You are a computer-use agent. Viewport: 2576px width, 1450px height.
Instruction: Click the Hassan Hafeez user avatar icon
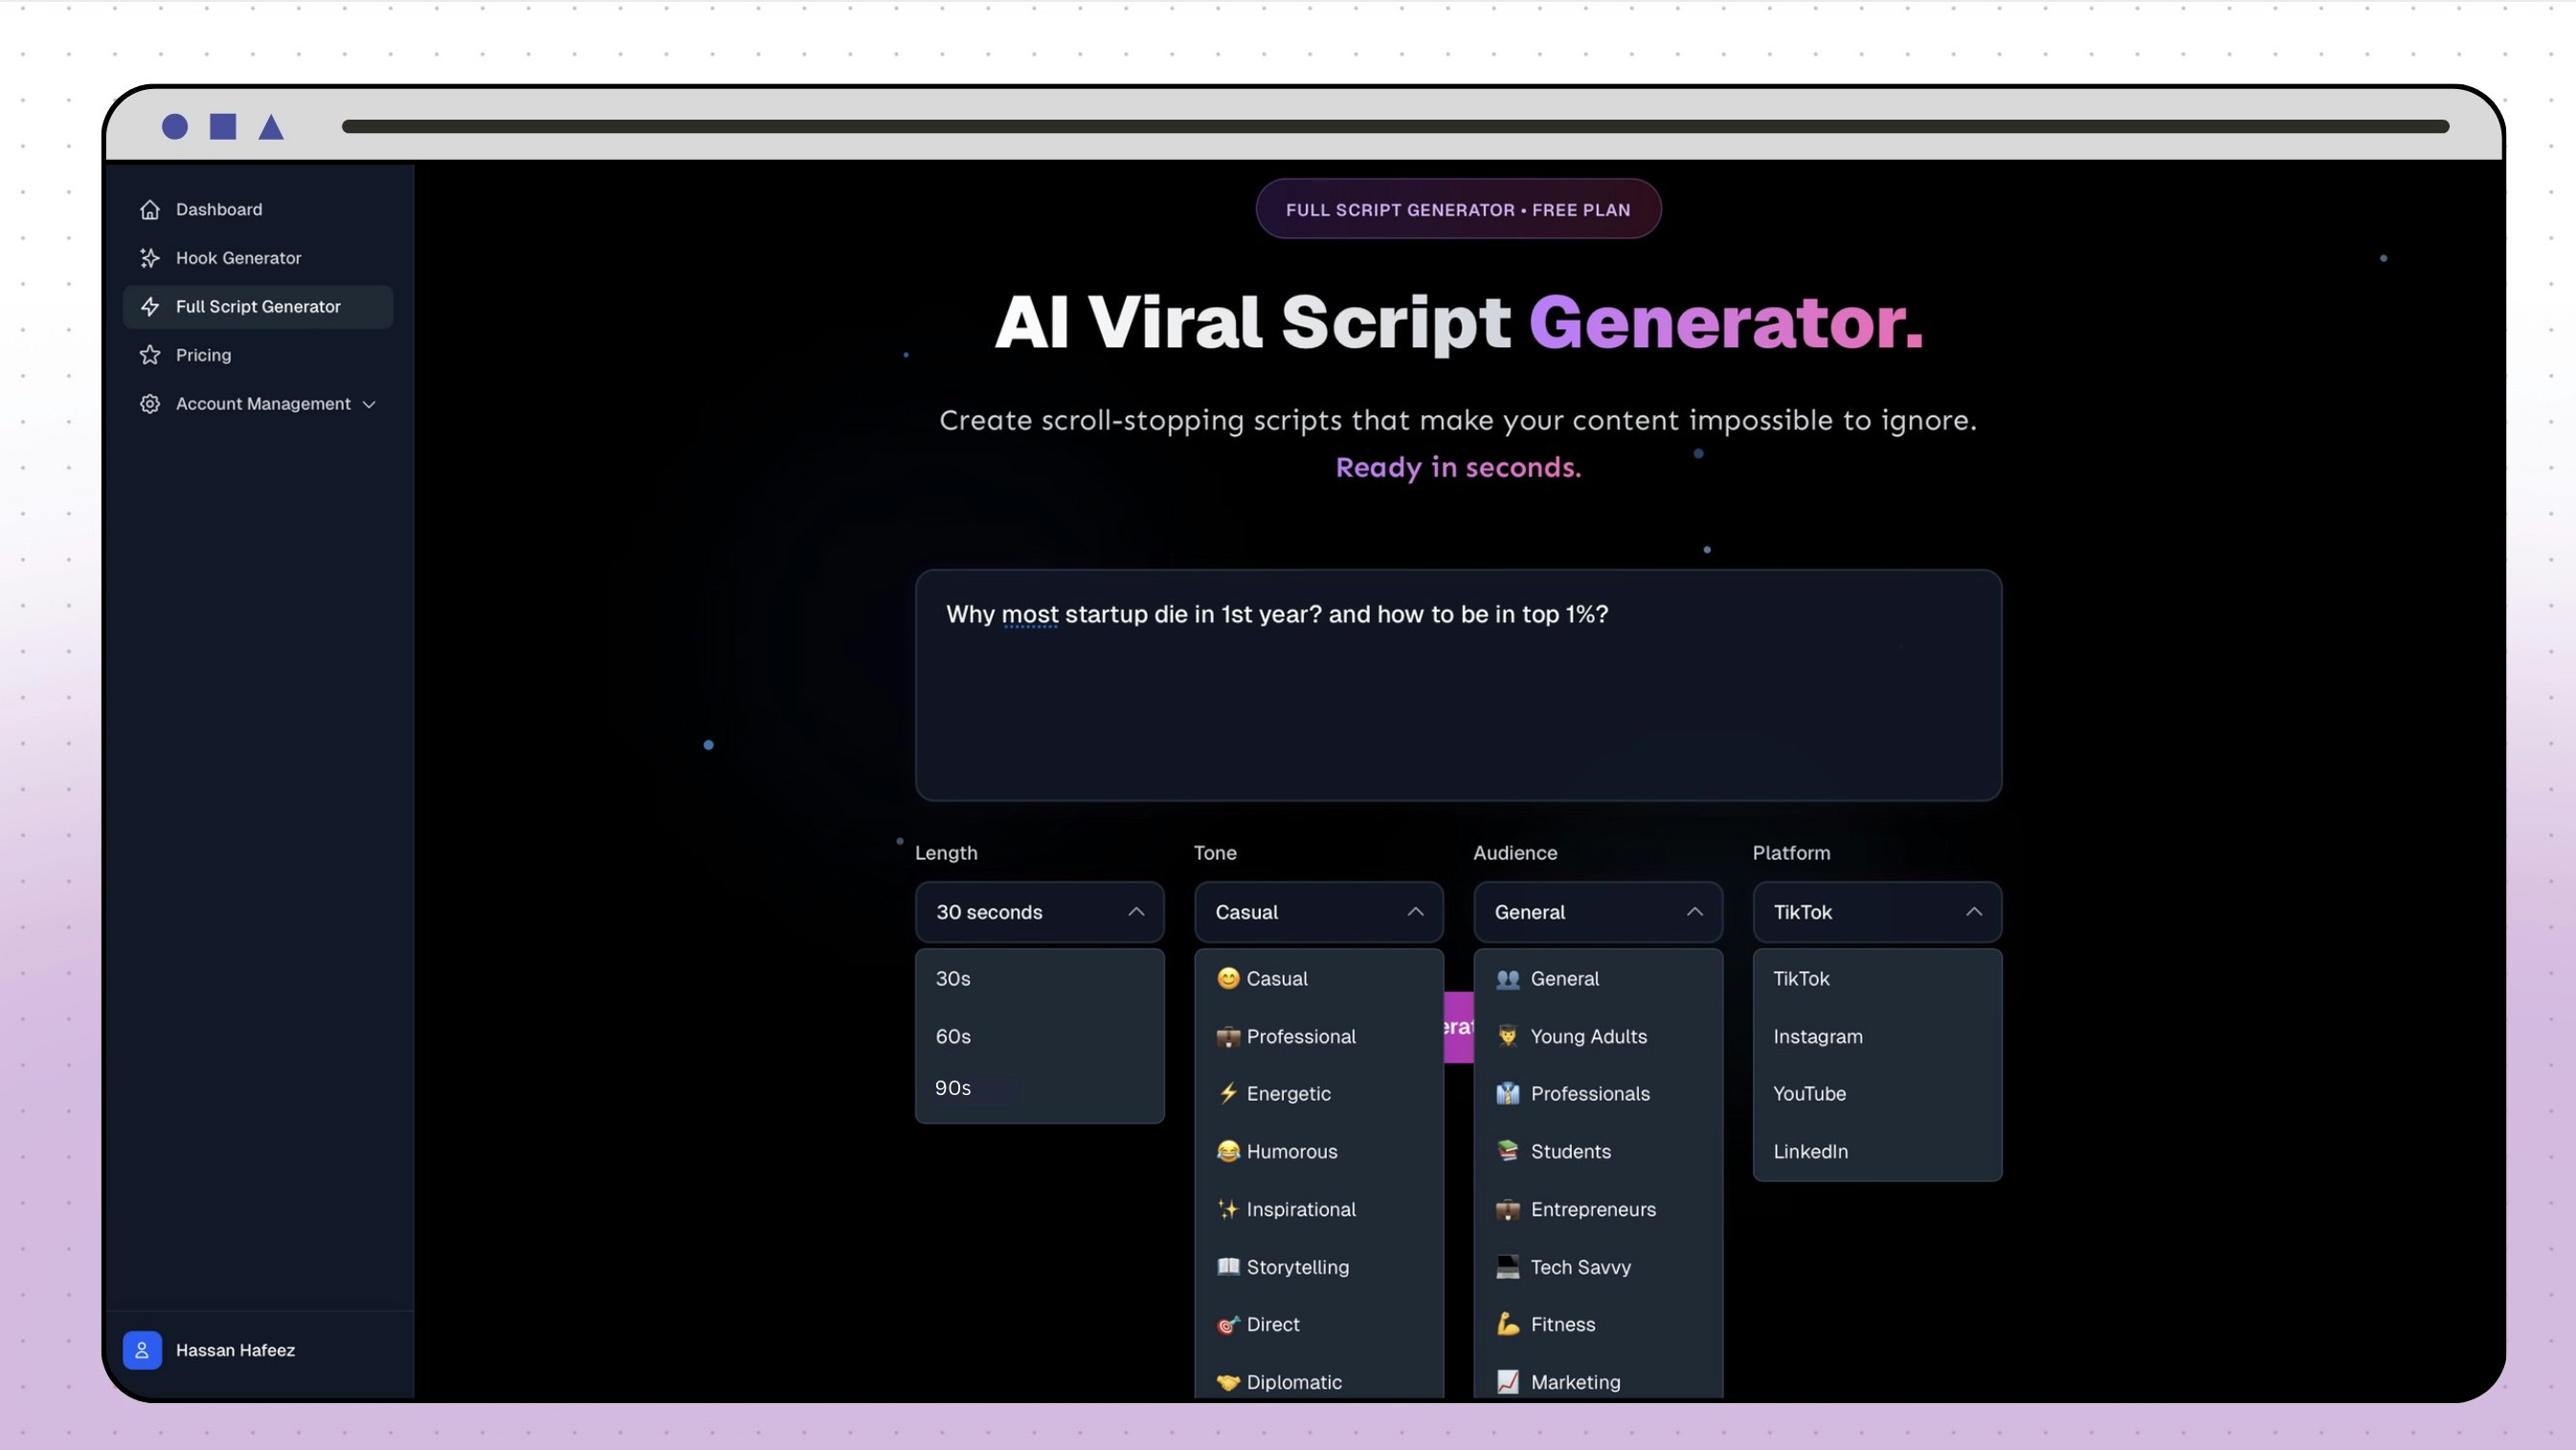coord(142,1350)
